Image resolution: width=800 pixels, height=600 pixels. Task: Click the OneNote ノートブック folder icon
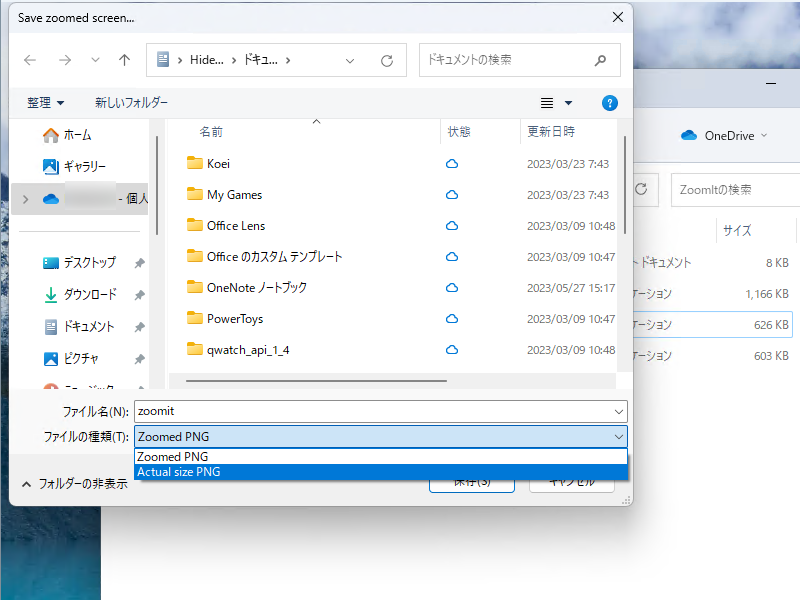click(194, 287)
